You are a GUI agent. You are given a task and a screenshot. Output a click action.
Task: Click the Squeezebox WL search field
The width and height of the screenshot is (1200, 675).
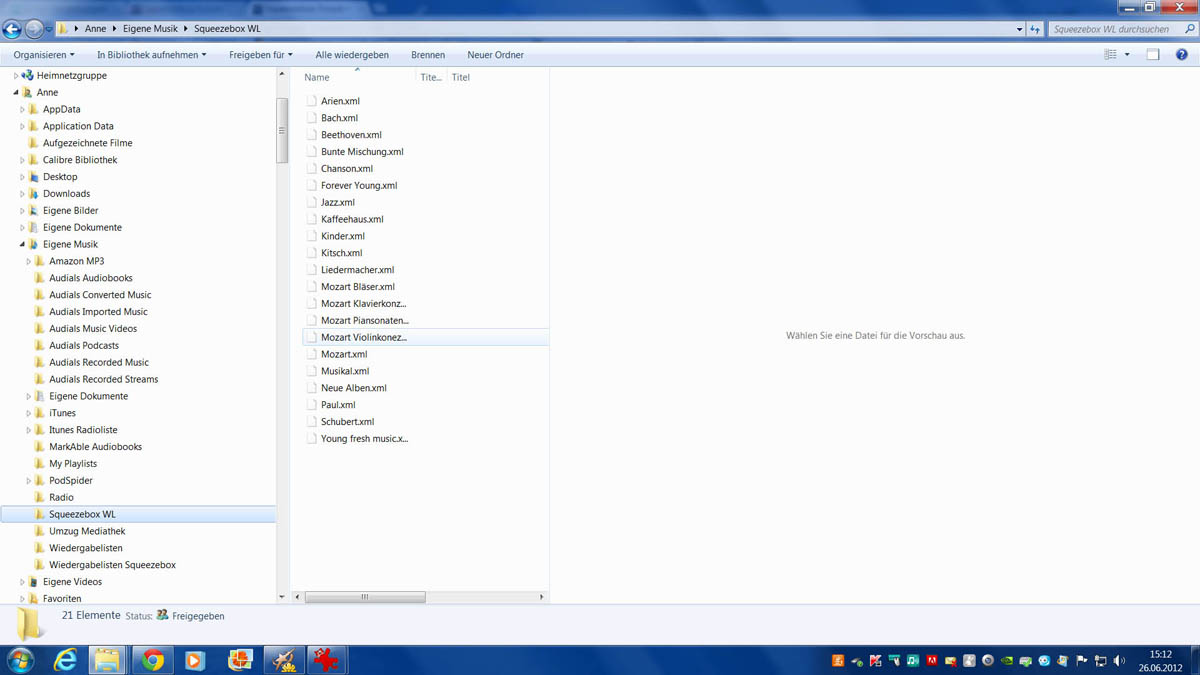[x=1113, y=29]
